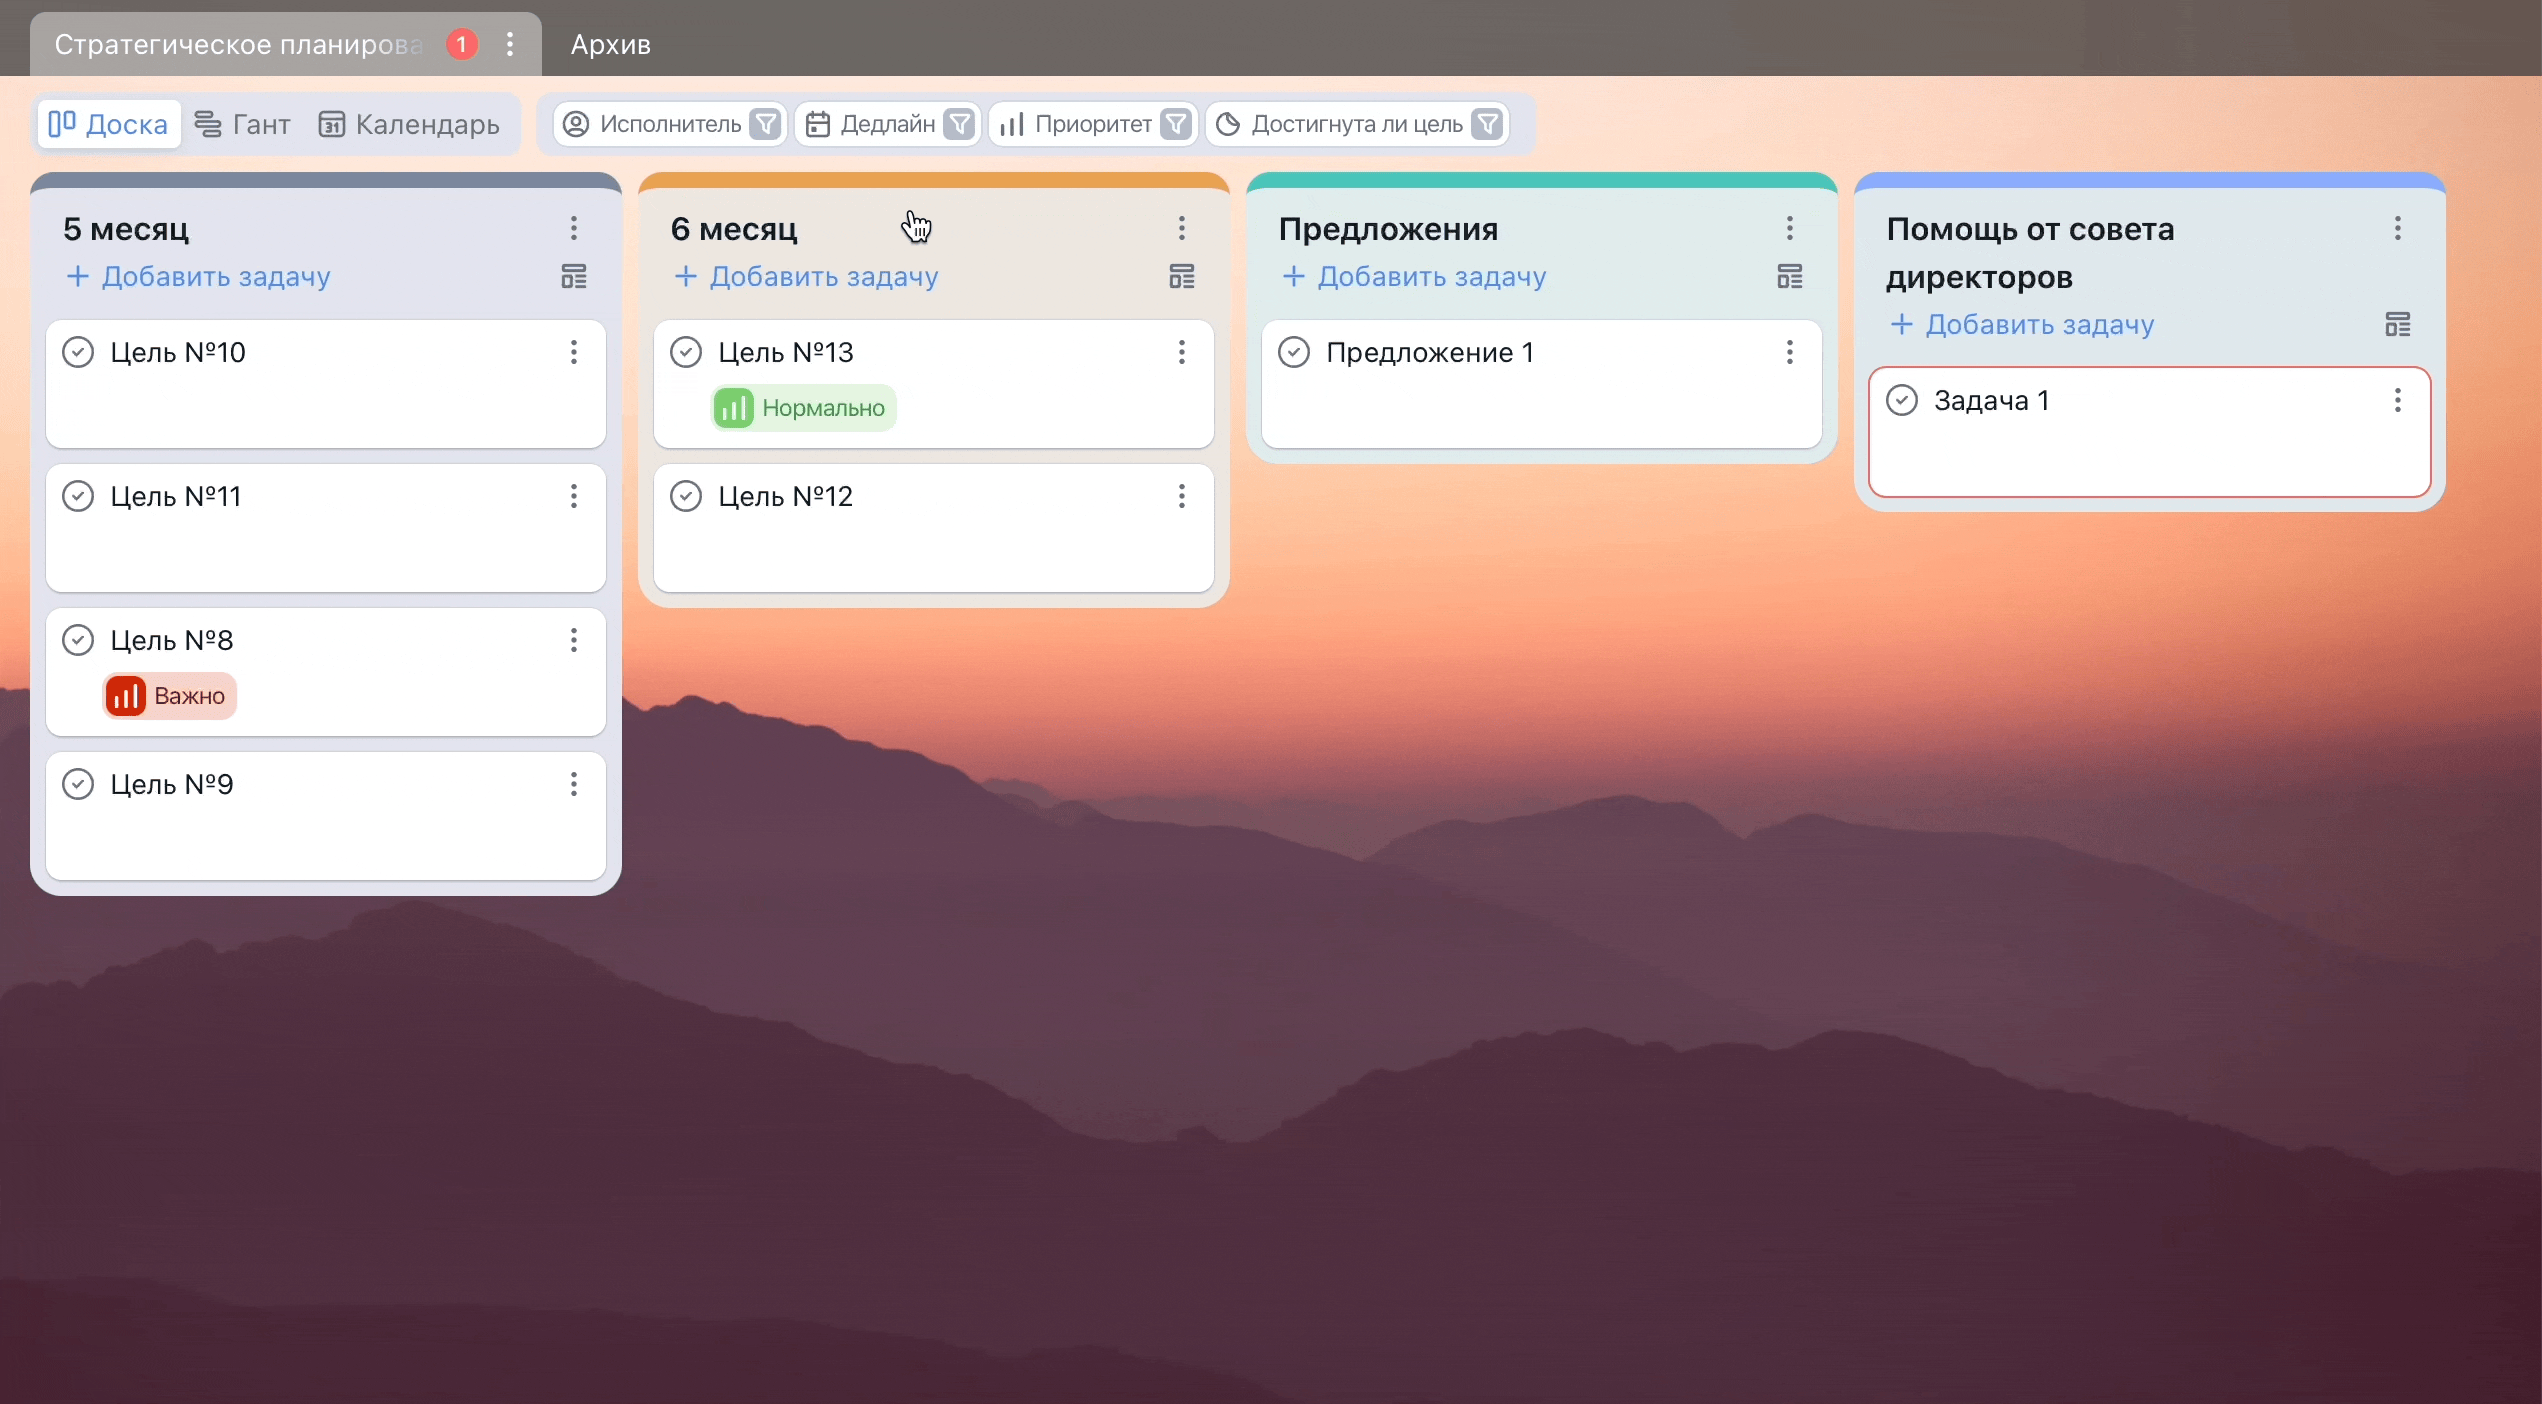This screenshot has height=1404, width=2542.
Task: Click the Нормально priority label on Цель №13
Action: tap(803, 408)
